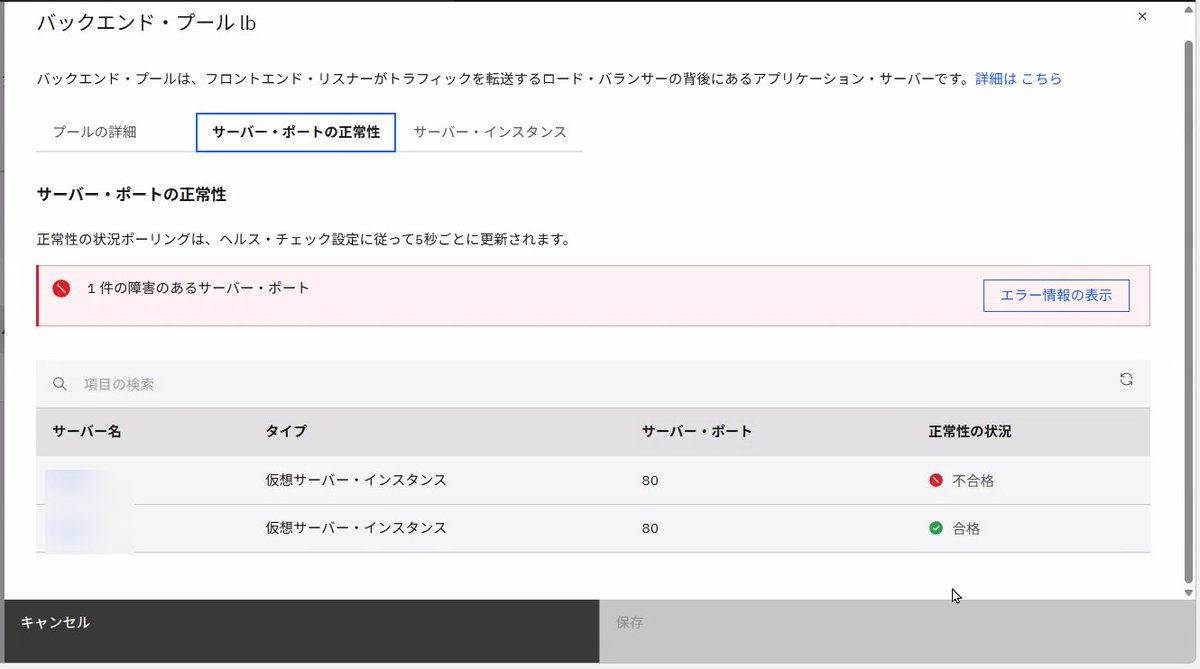1200x669 pixels.
Task: Click the green passed status icon 合格
Action: pyautogui.click(x=936, y=528)
